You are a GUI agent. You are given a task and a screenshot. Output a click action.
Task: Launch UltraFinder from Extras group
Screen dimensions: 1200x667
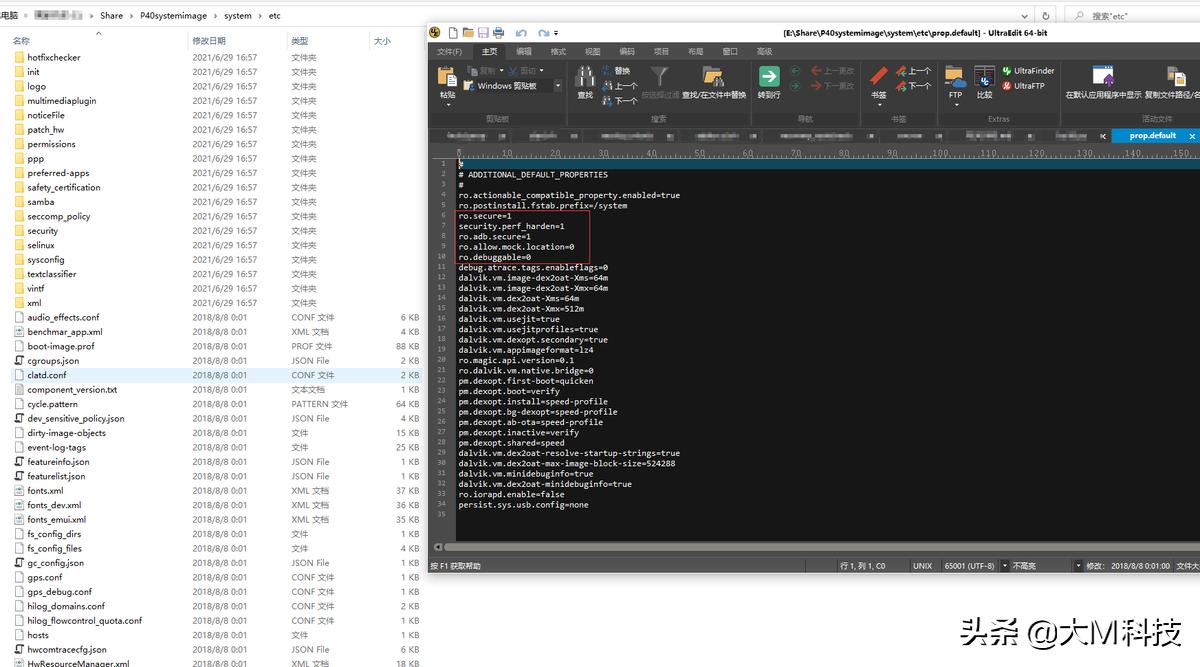pyautogui.click(x=1028, y=71)
